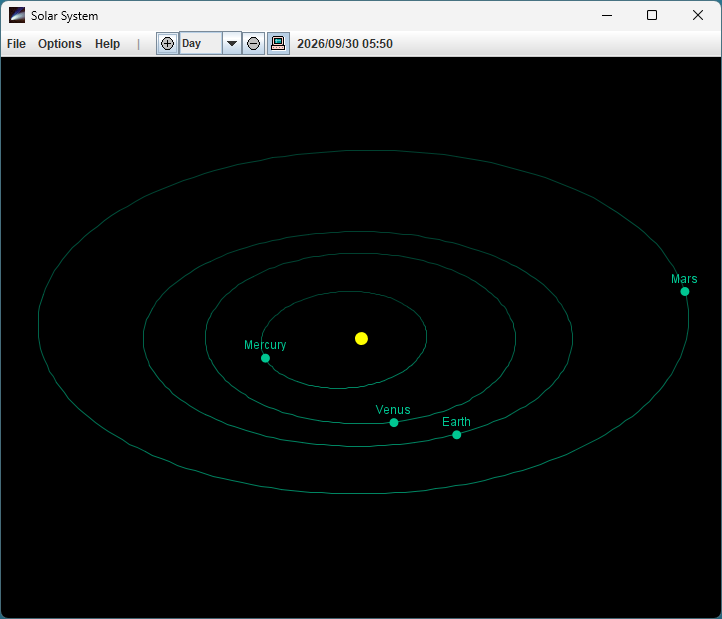The width and height of the screenshot is (722, 619).
Task: Click the Mars label text
Action: click(x=684, y=279)
